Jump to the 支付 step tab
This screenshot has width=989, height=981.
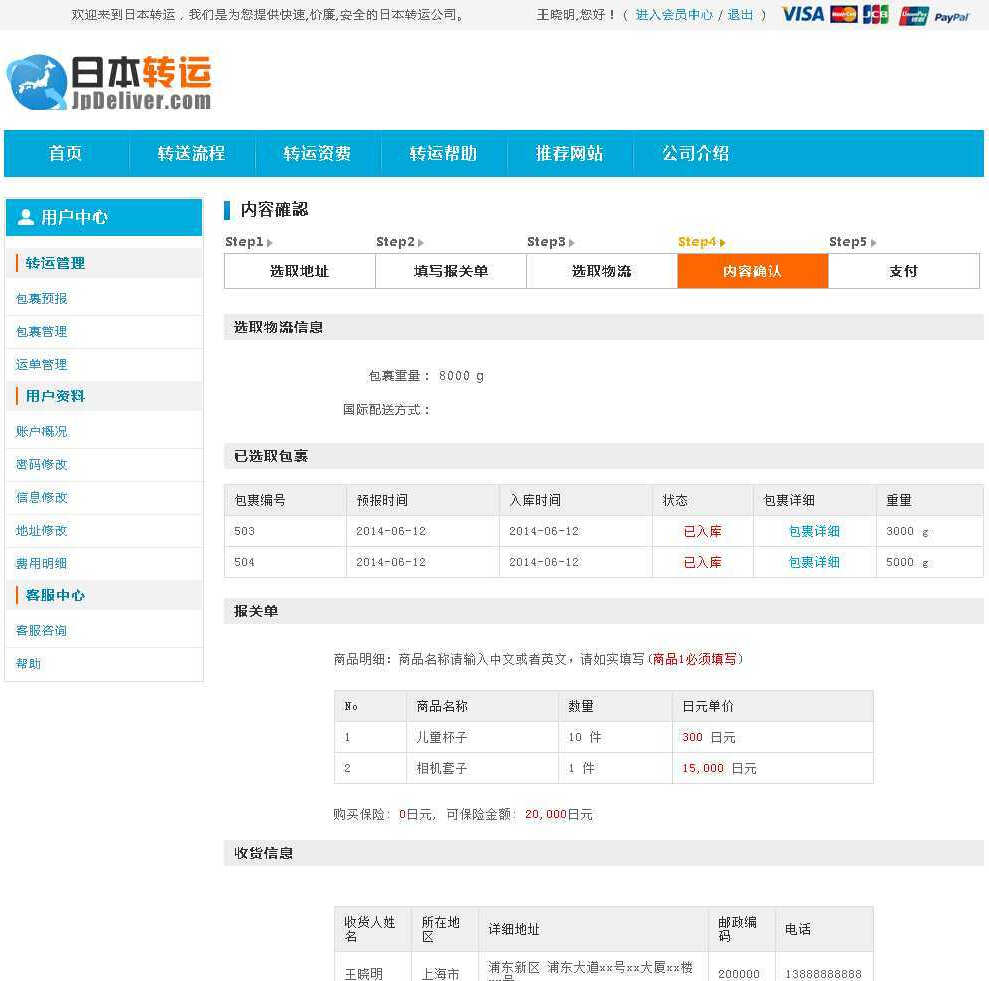pos(903,271)
